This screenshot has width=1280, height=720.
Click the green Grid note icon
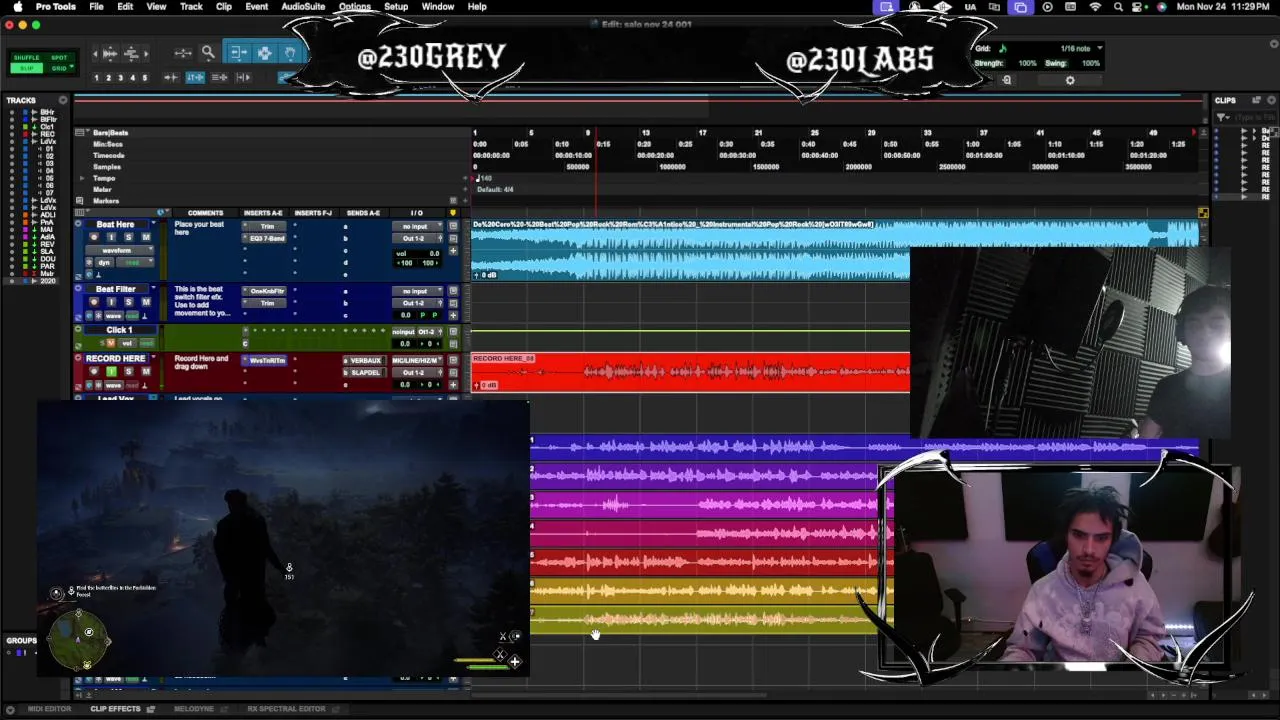pos(1002,48)
